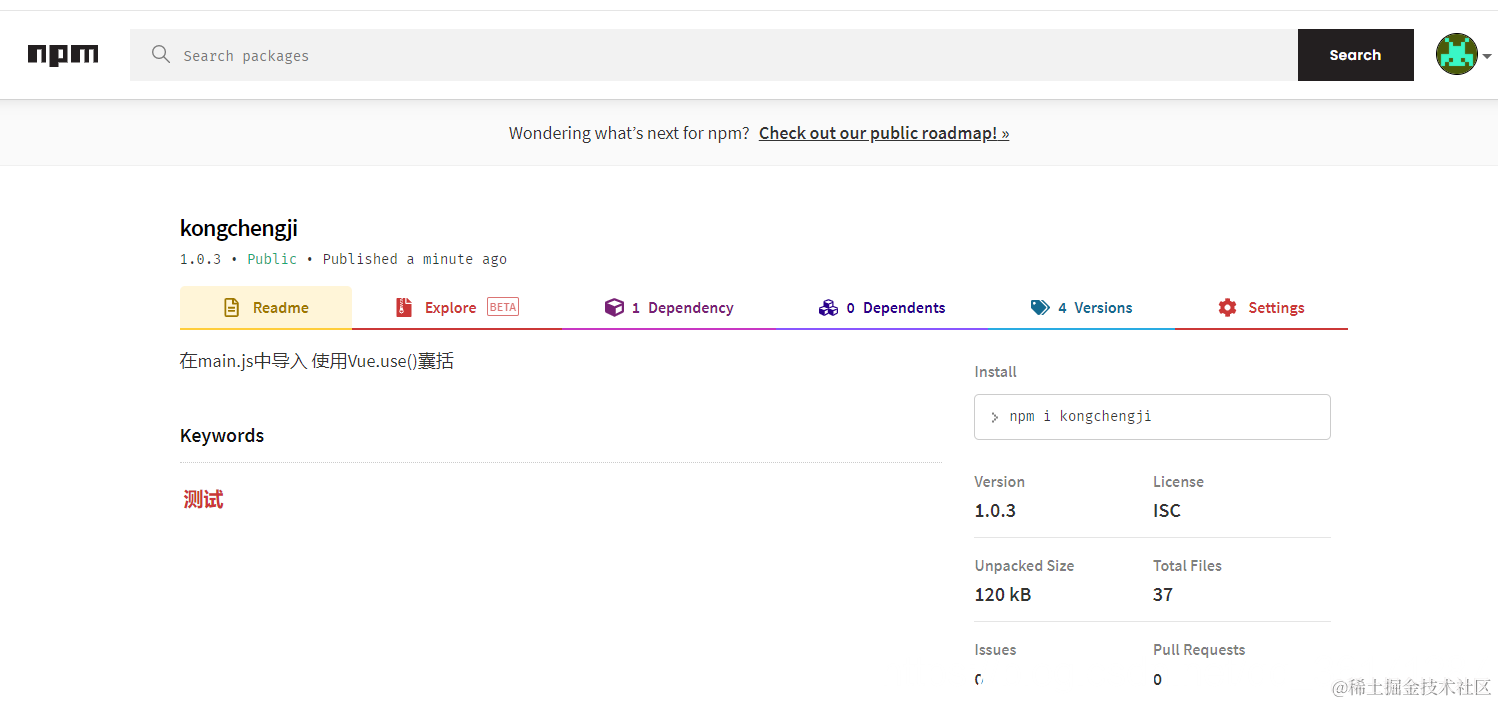1498x704 pixels.
Task: Click the kongchengji package title
Action: (239, 228)
